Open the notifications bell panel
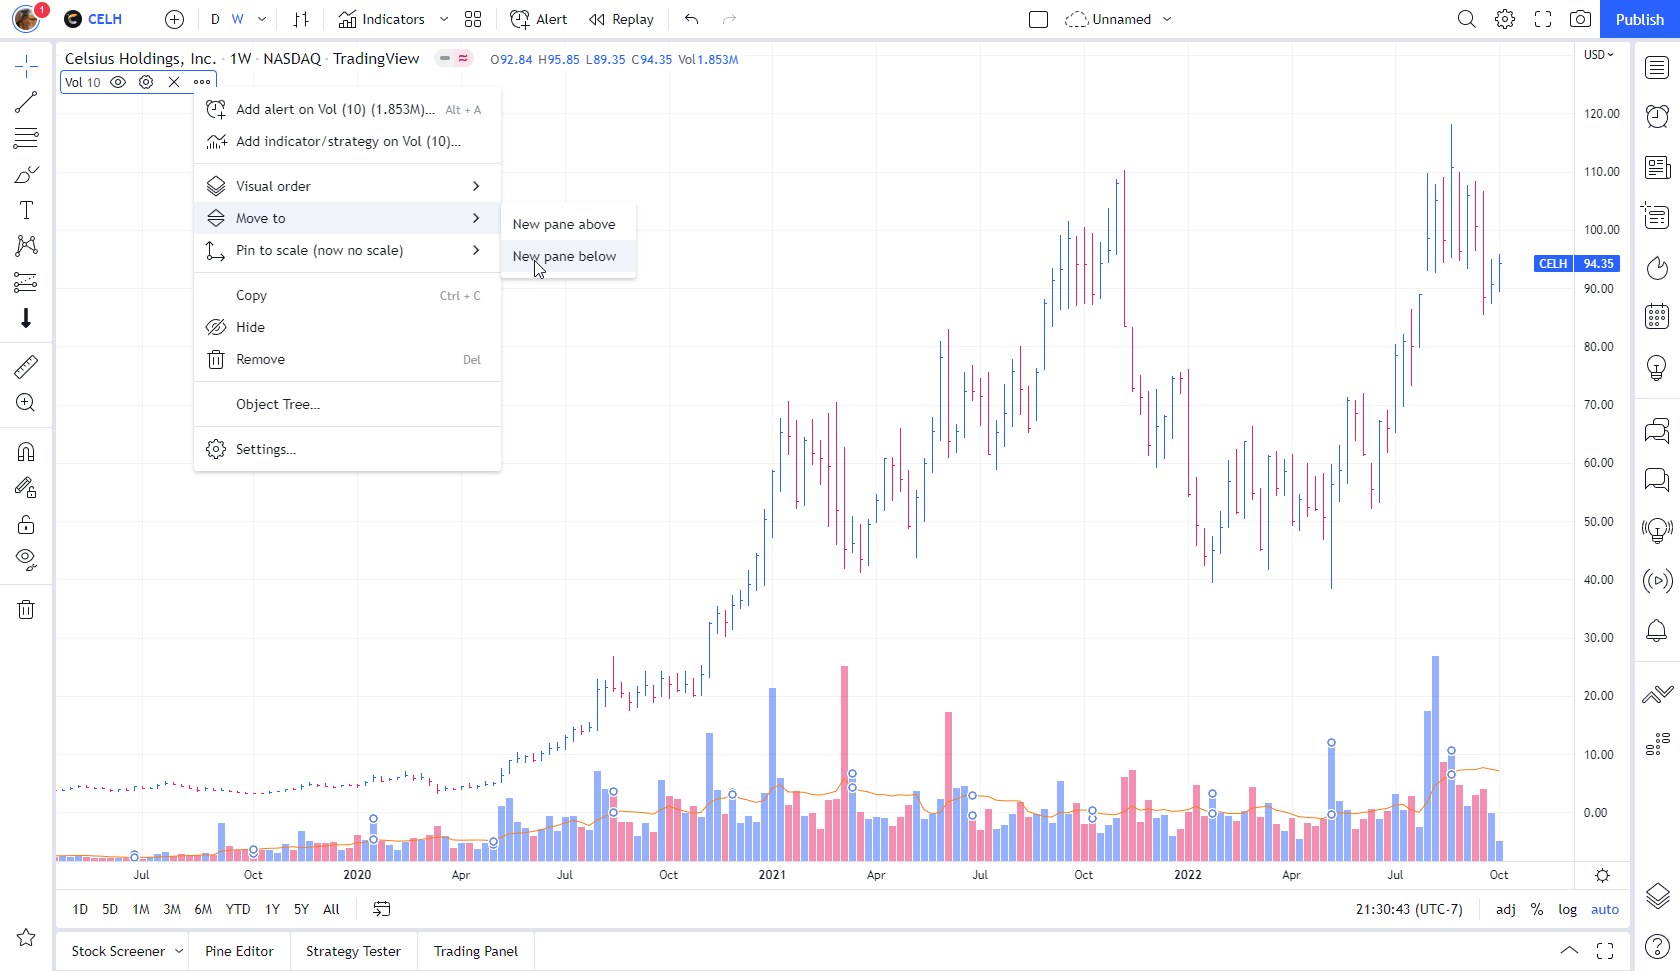The height and width of the screenshot is (971, 1680). click(x=1657, y=631)
